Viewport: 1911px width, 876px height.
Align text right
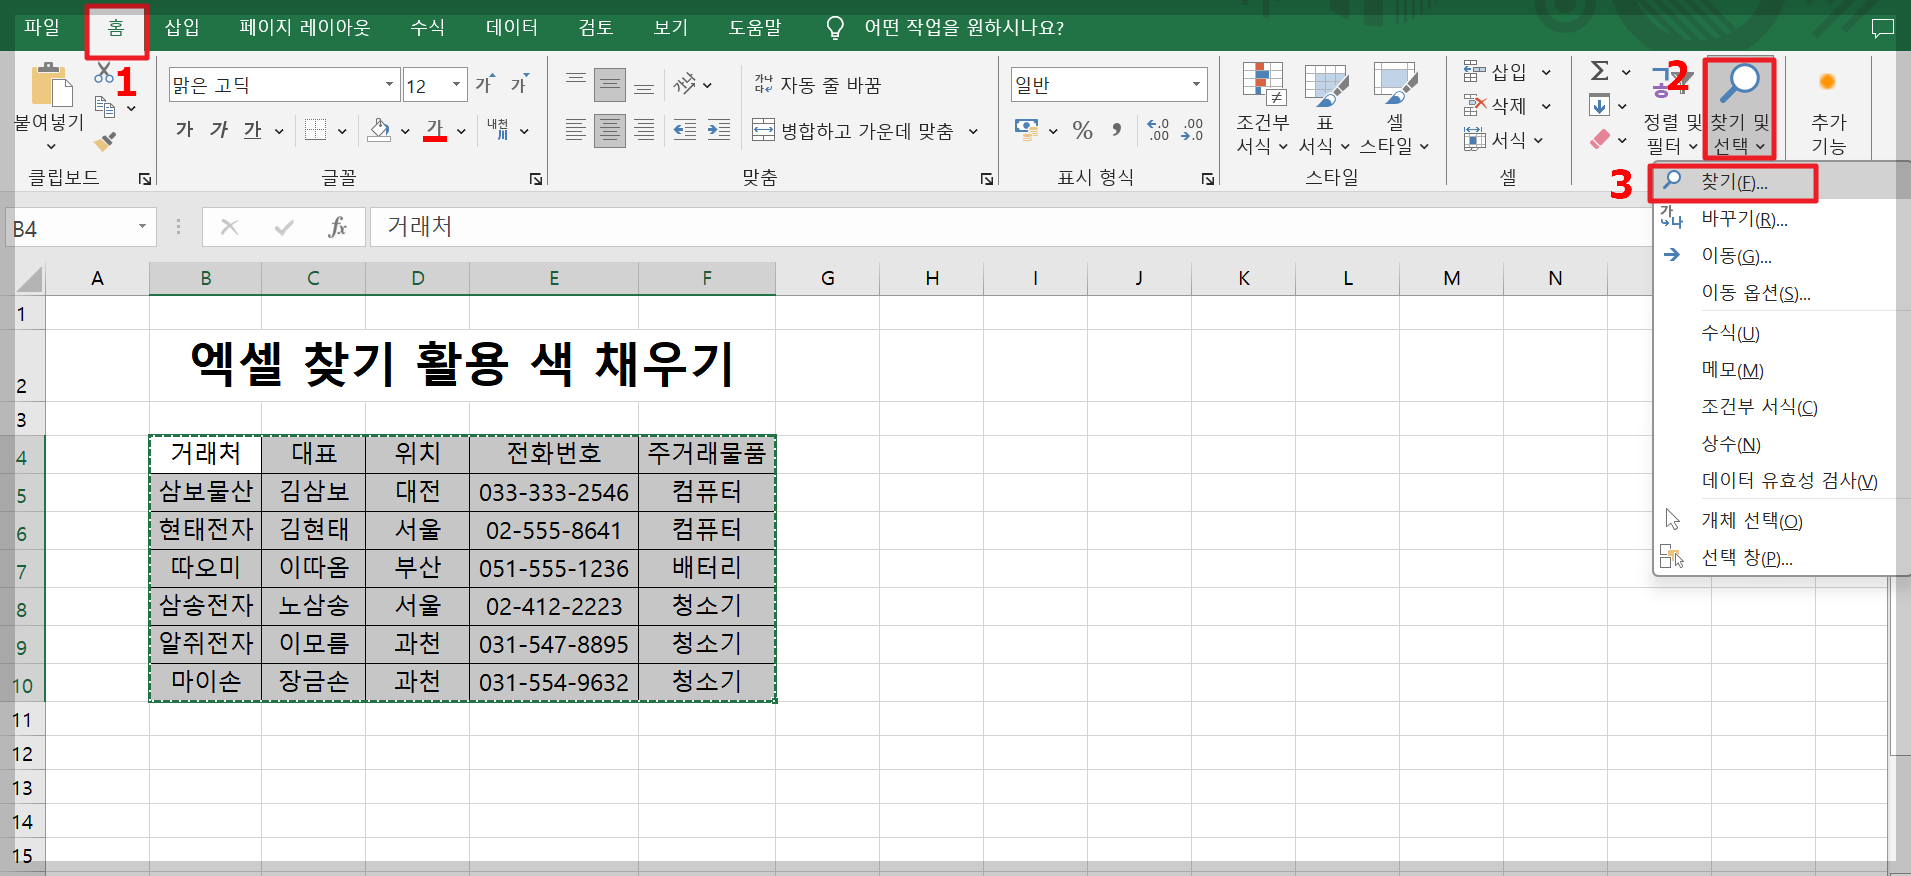click(x=644, y=130)
